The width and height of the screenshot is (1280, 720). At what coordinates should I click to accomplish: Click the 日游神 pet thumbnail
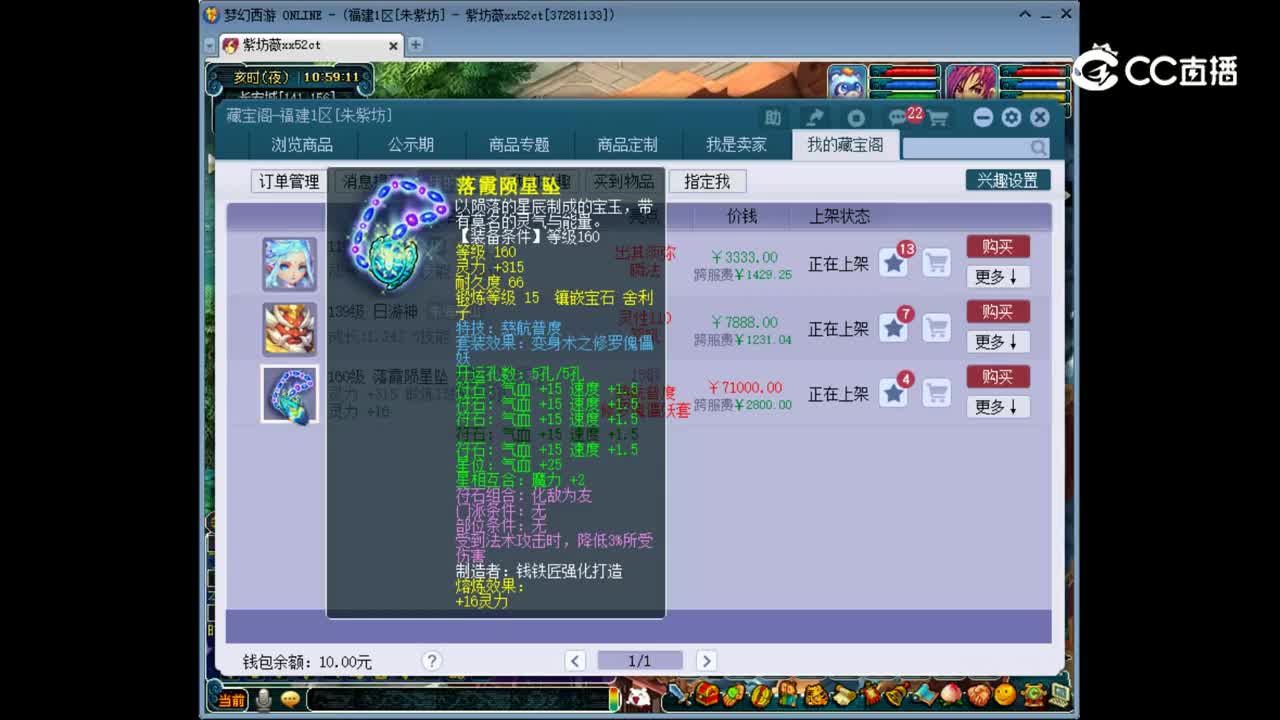pyautogui.click(x=290, y=329)
